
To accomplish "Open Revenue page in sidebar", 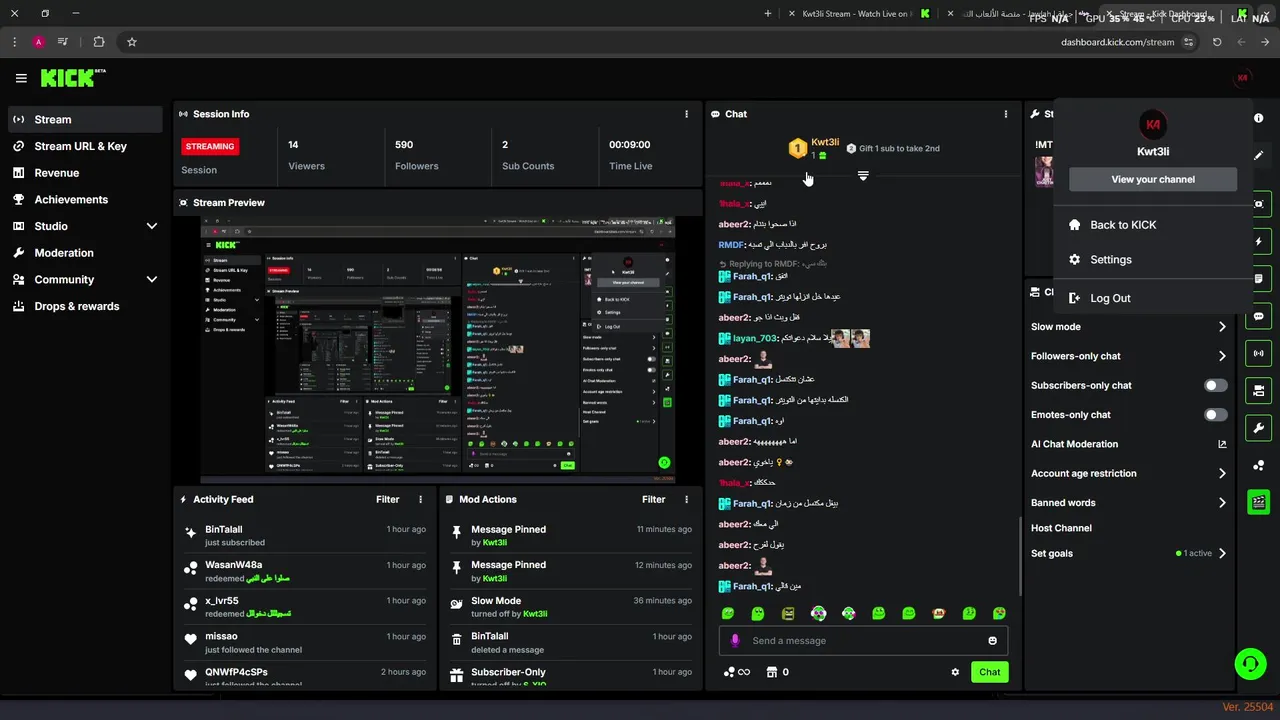I will [85, 173].
